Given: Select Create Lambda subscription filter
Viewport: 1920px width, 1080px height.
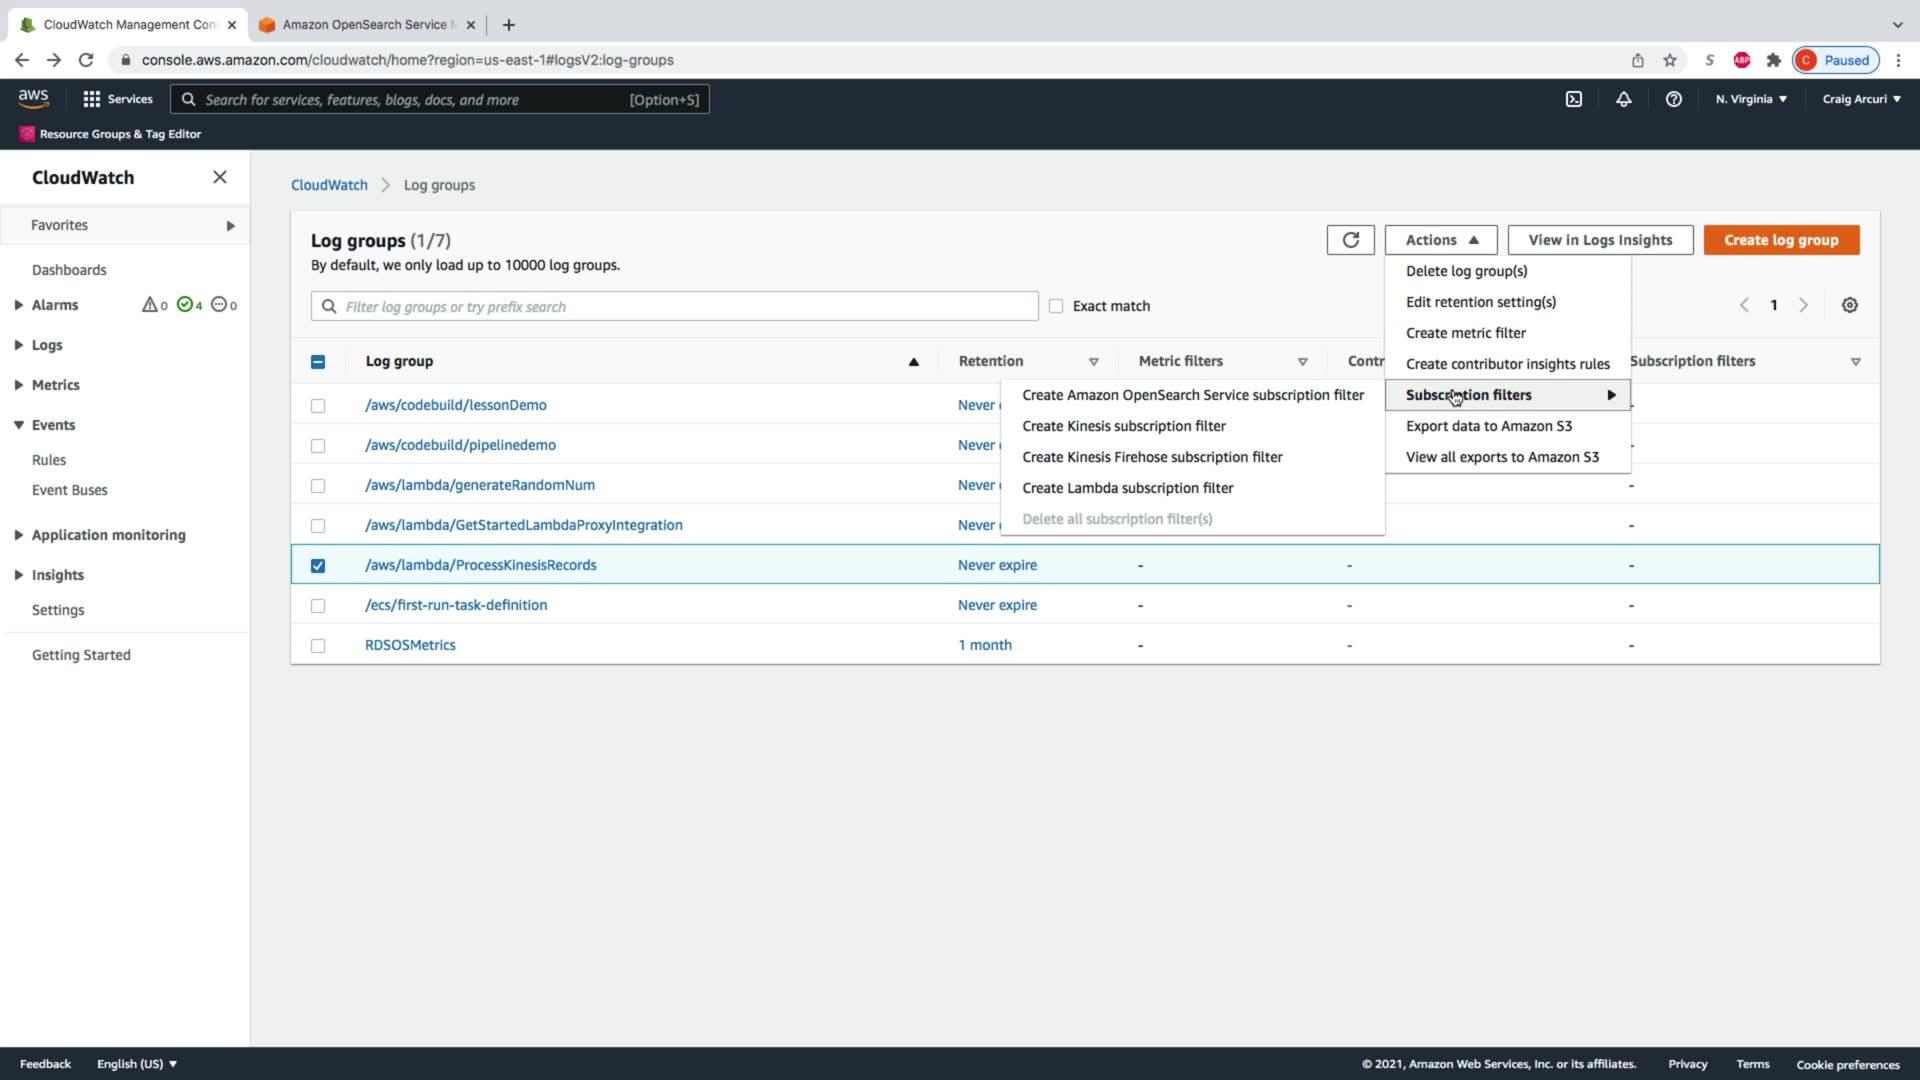Looking at the screenshot, I should [x=1127, y=488].
